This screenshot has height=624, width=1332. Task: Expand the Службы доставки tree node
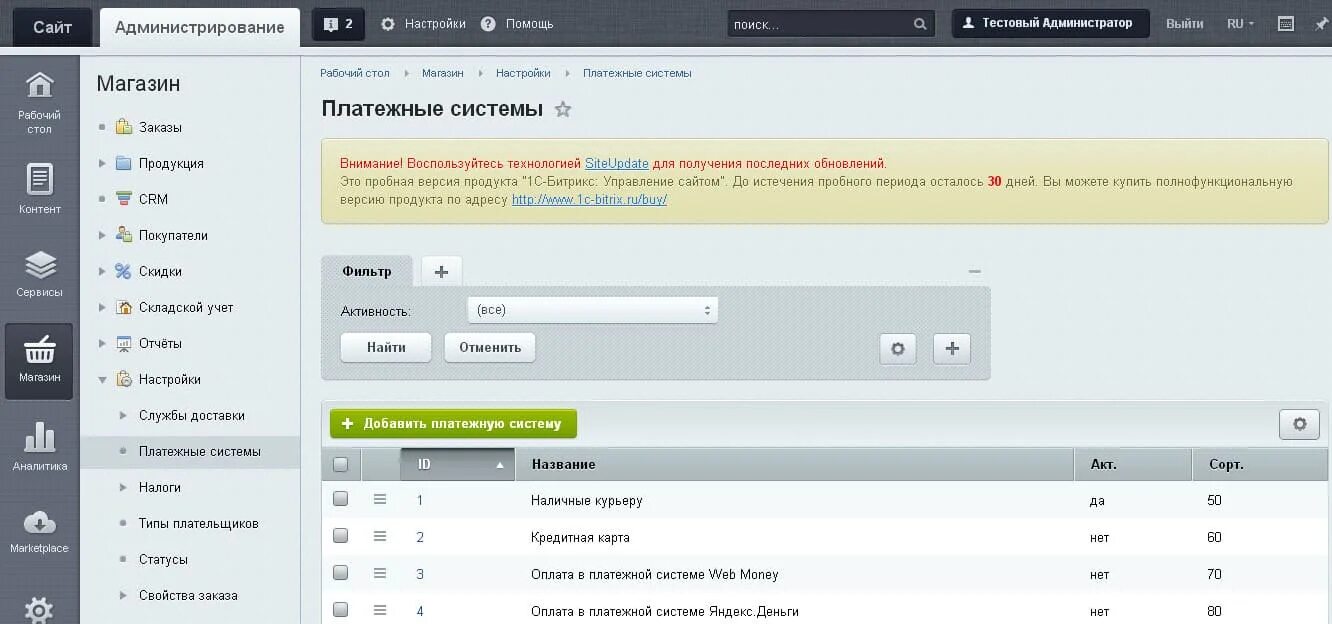[x=123, y=415]
